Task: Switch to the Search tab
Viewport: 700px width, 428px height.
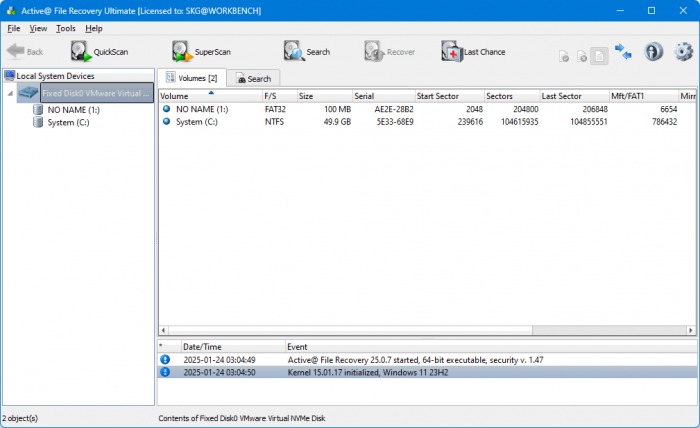Action: coord(254,78)
